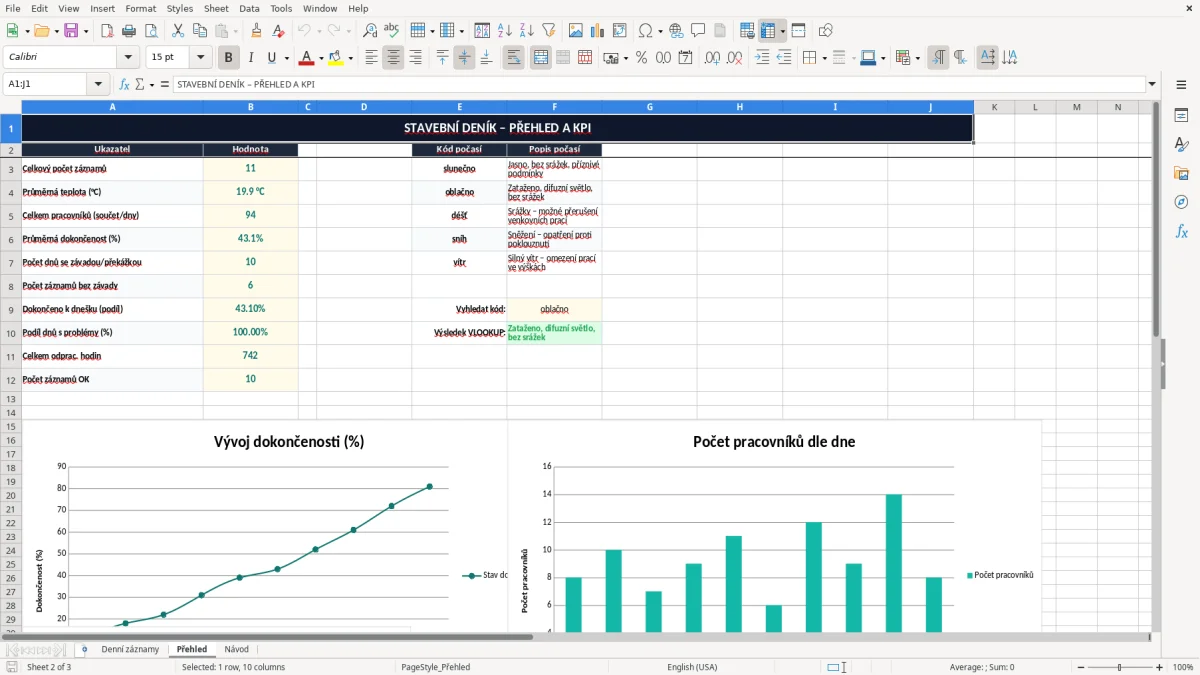
Task: Open the font size dropdown
Action: pyautogui.click(x=200, y=58)
